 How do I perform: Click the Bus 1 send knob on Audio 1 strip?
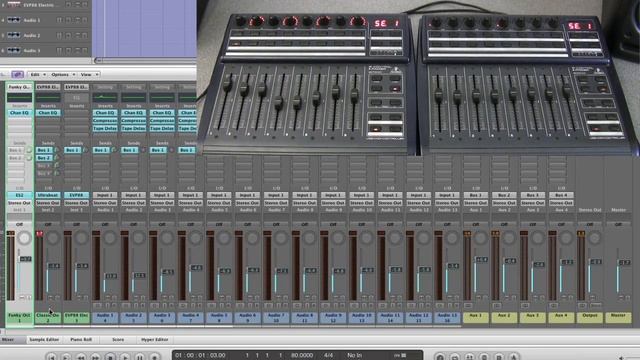[114, 150]
